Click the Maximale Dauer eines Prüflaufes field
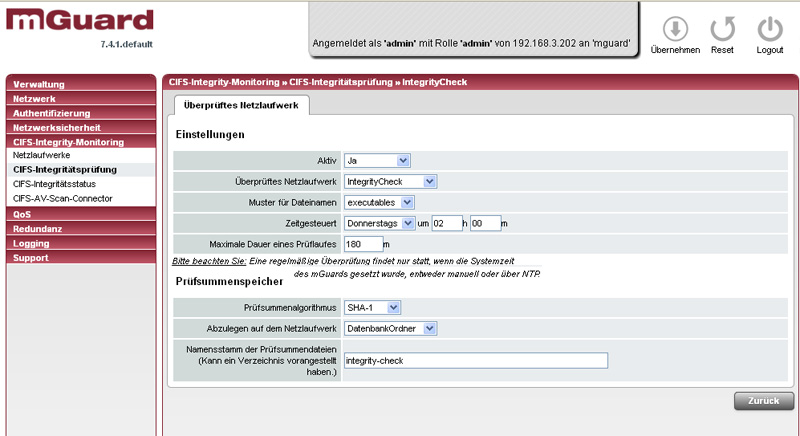This screenshot has height=436, width=800. pos(363,244)
